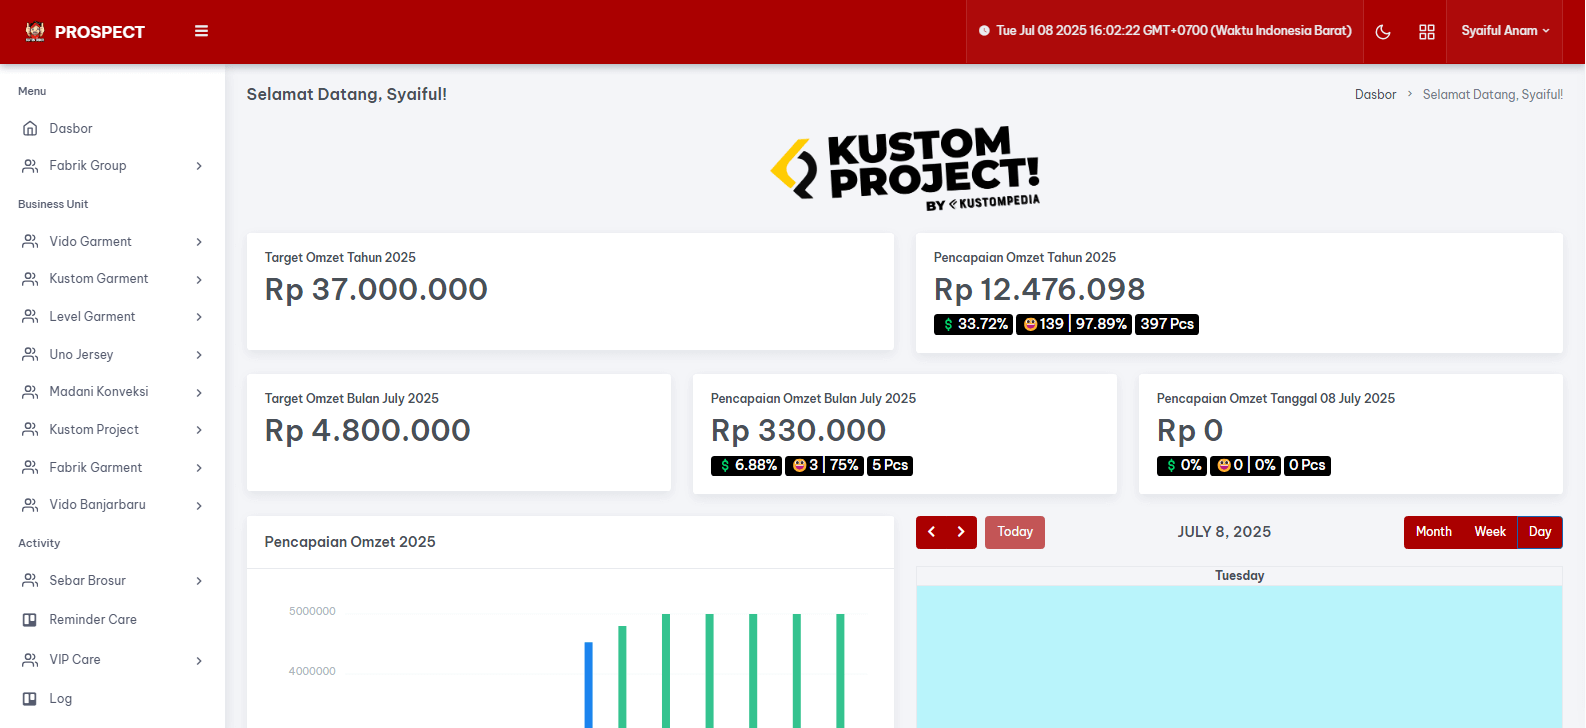
Task: Open Log menu item
Action: pyautogui.click(x=112, y=699)
